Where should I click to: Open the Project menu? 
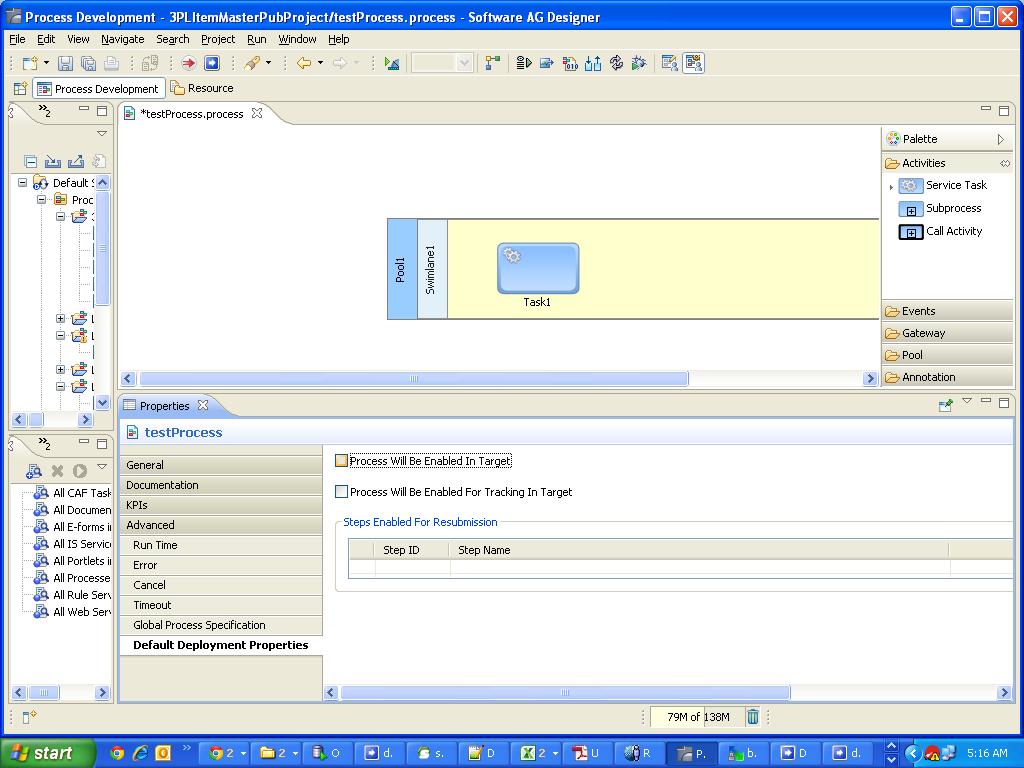[x=217, y=39]
